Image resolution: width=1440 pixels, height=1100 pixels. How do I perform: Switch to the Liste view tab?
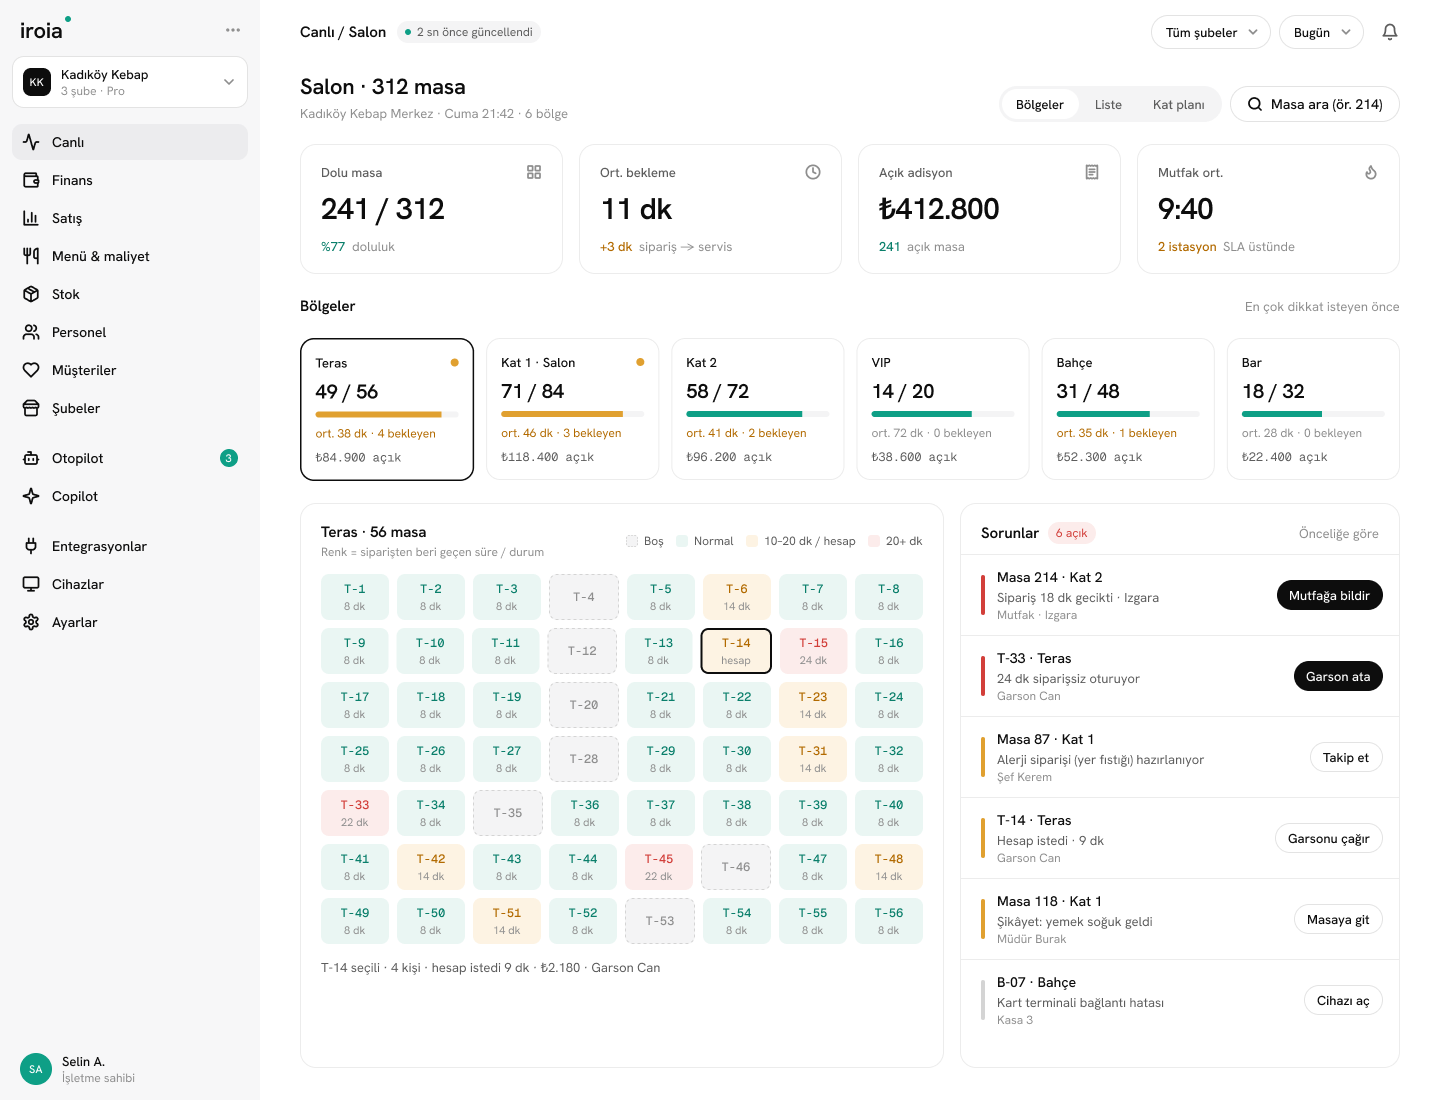pos(1108,104)
